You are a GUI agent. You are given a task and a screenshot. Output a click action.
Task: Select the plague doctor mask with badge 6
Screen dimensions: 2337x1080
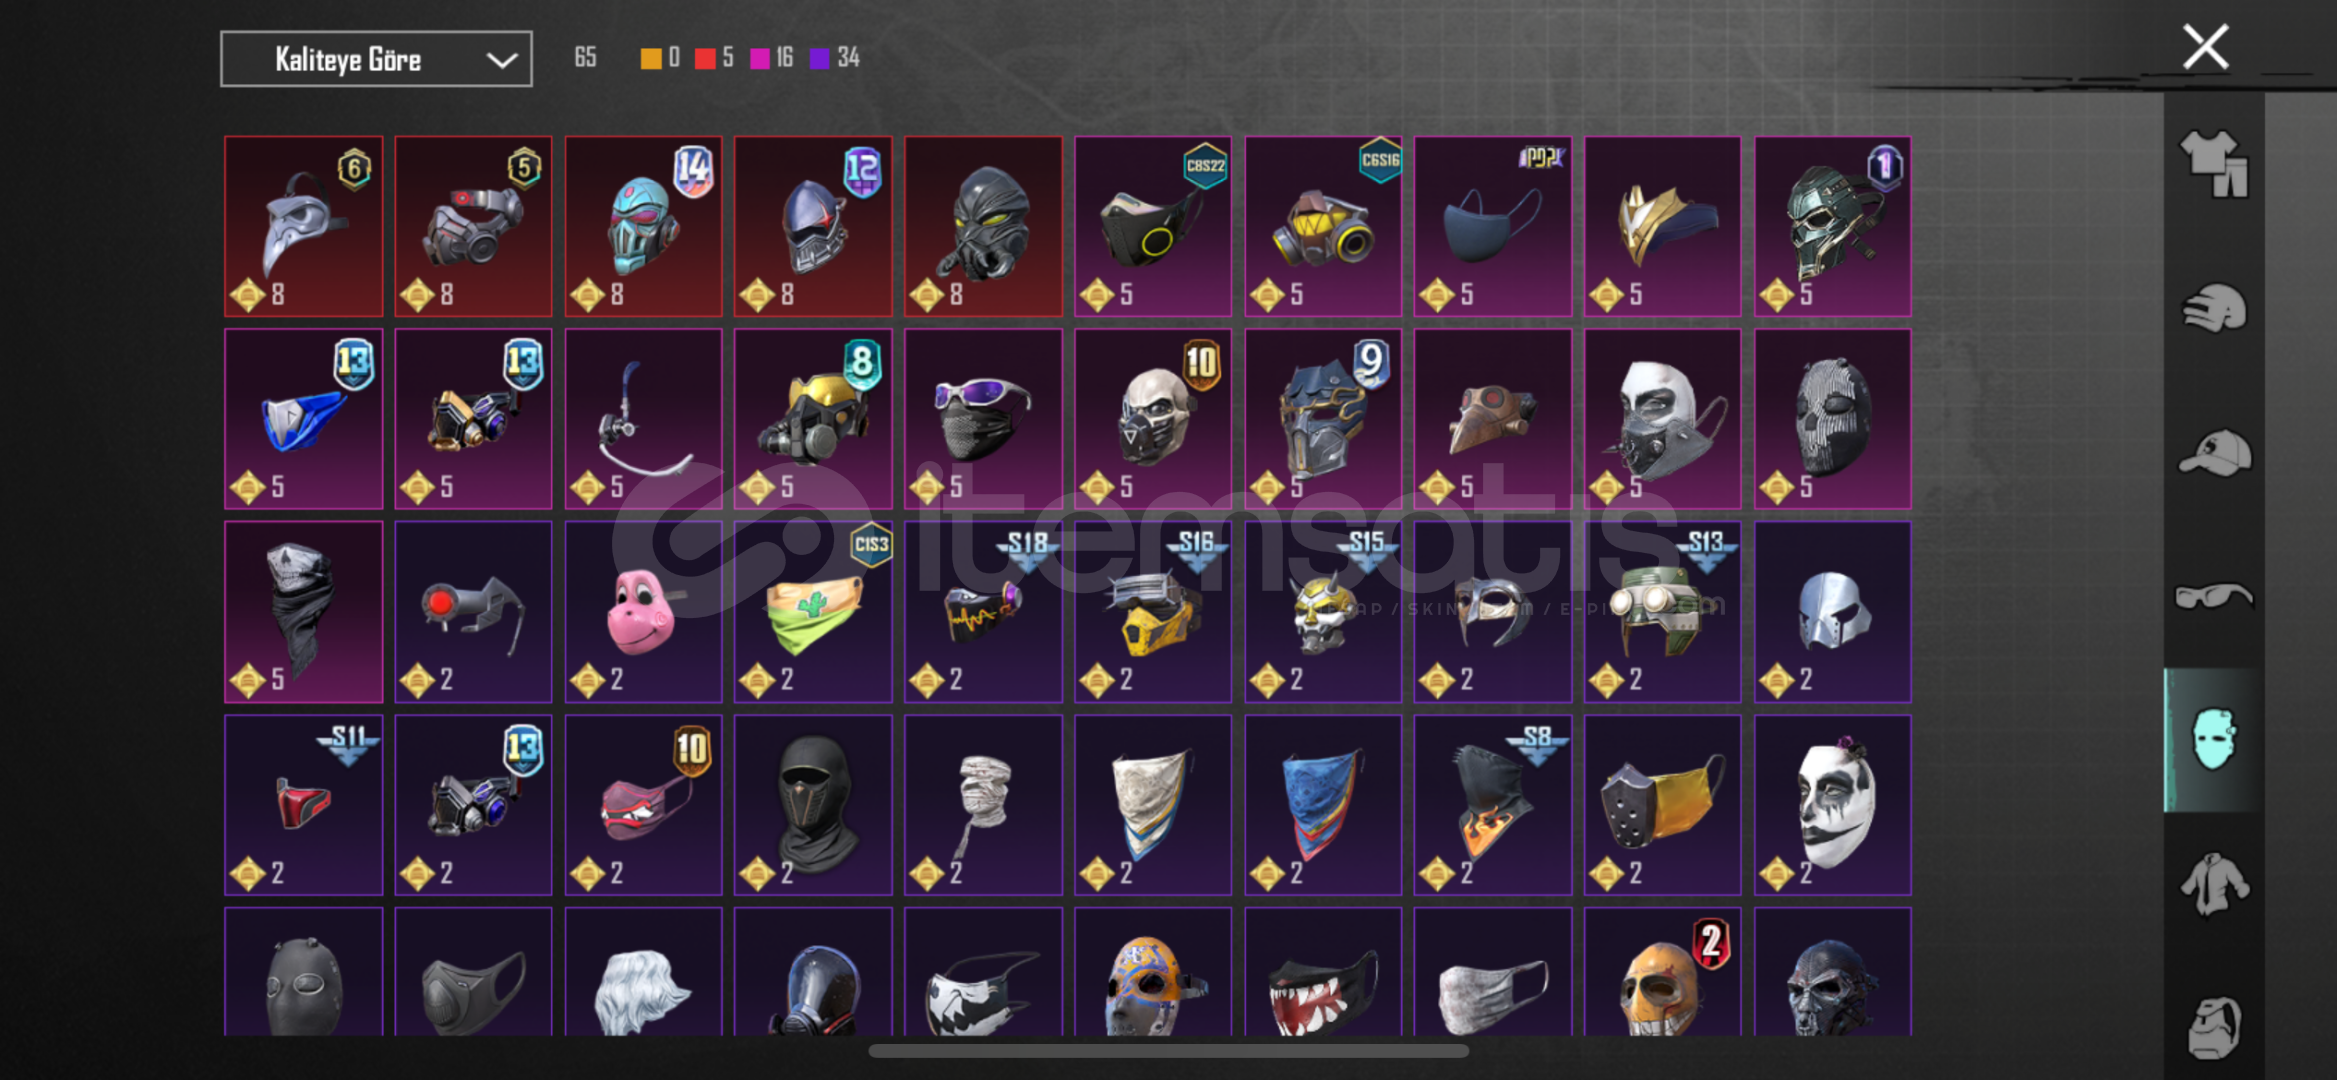tap(304, 227)
